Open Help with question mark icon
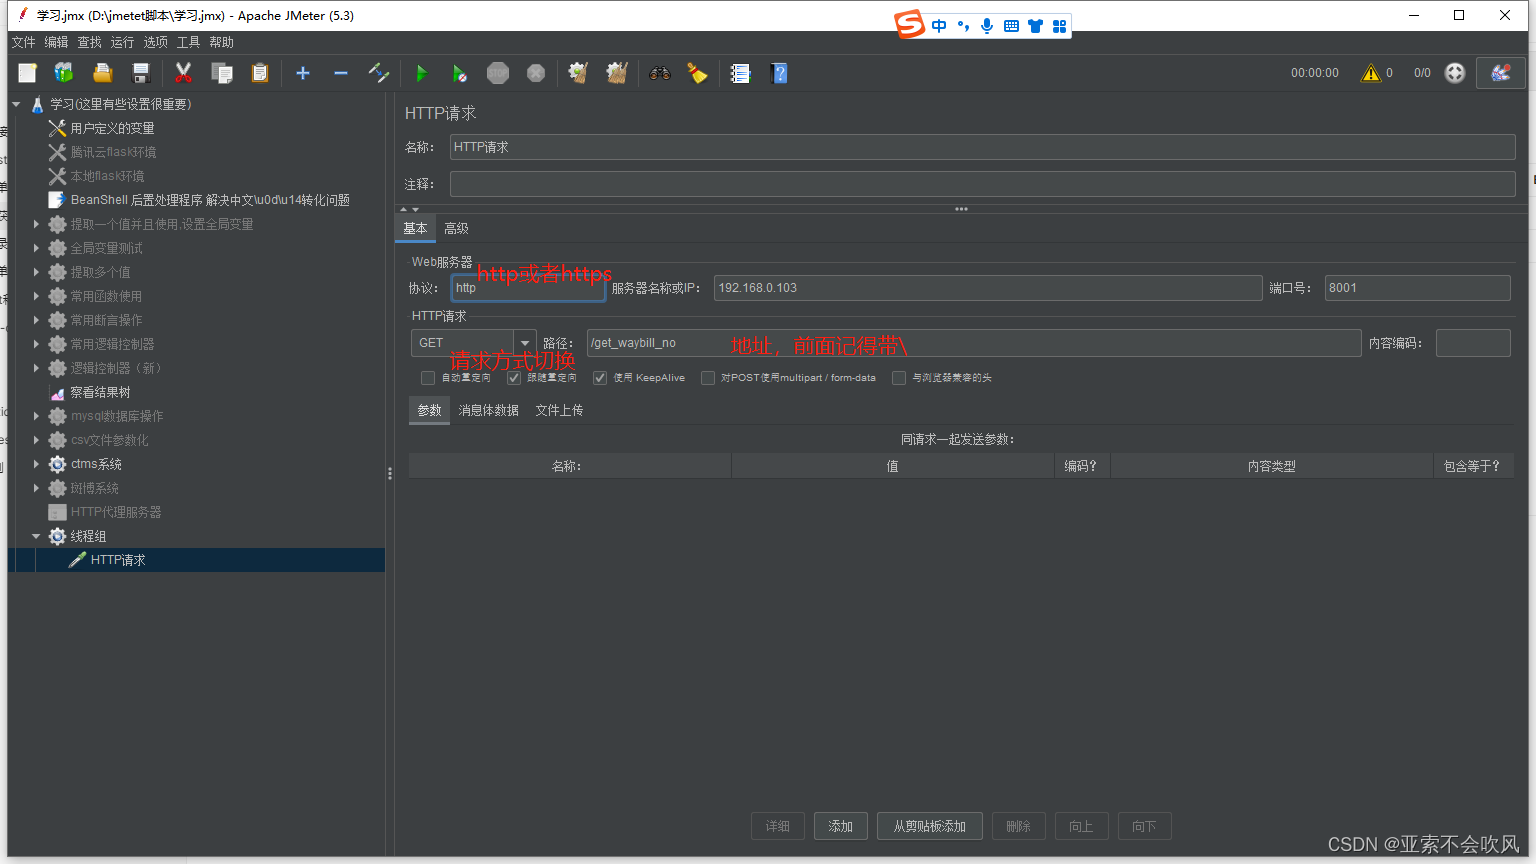Screen dimensions: 1536x864 779,73
